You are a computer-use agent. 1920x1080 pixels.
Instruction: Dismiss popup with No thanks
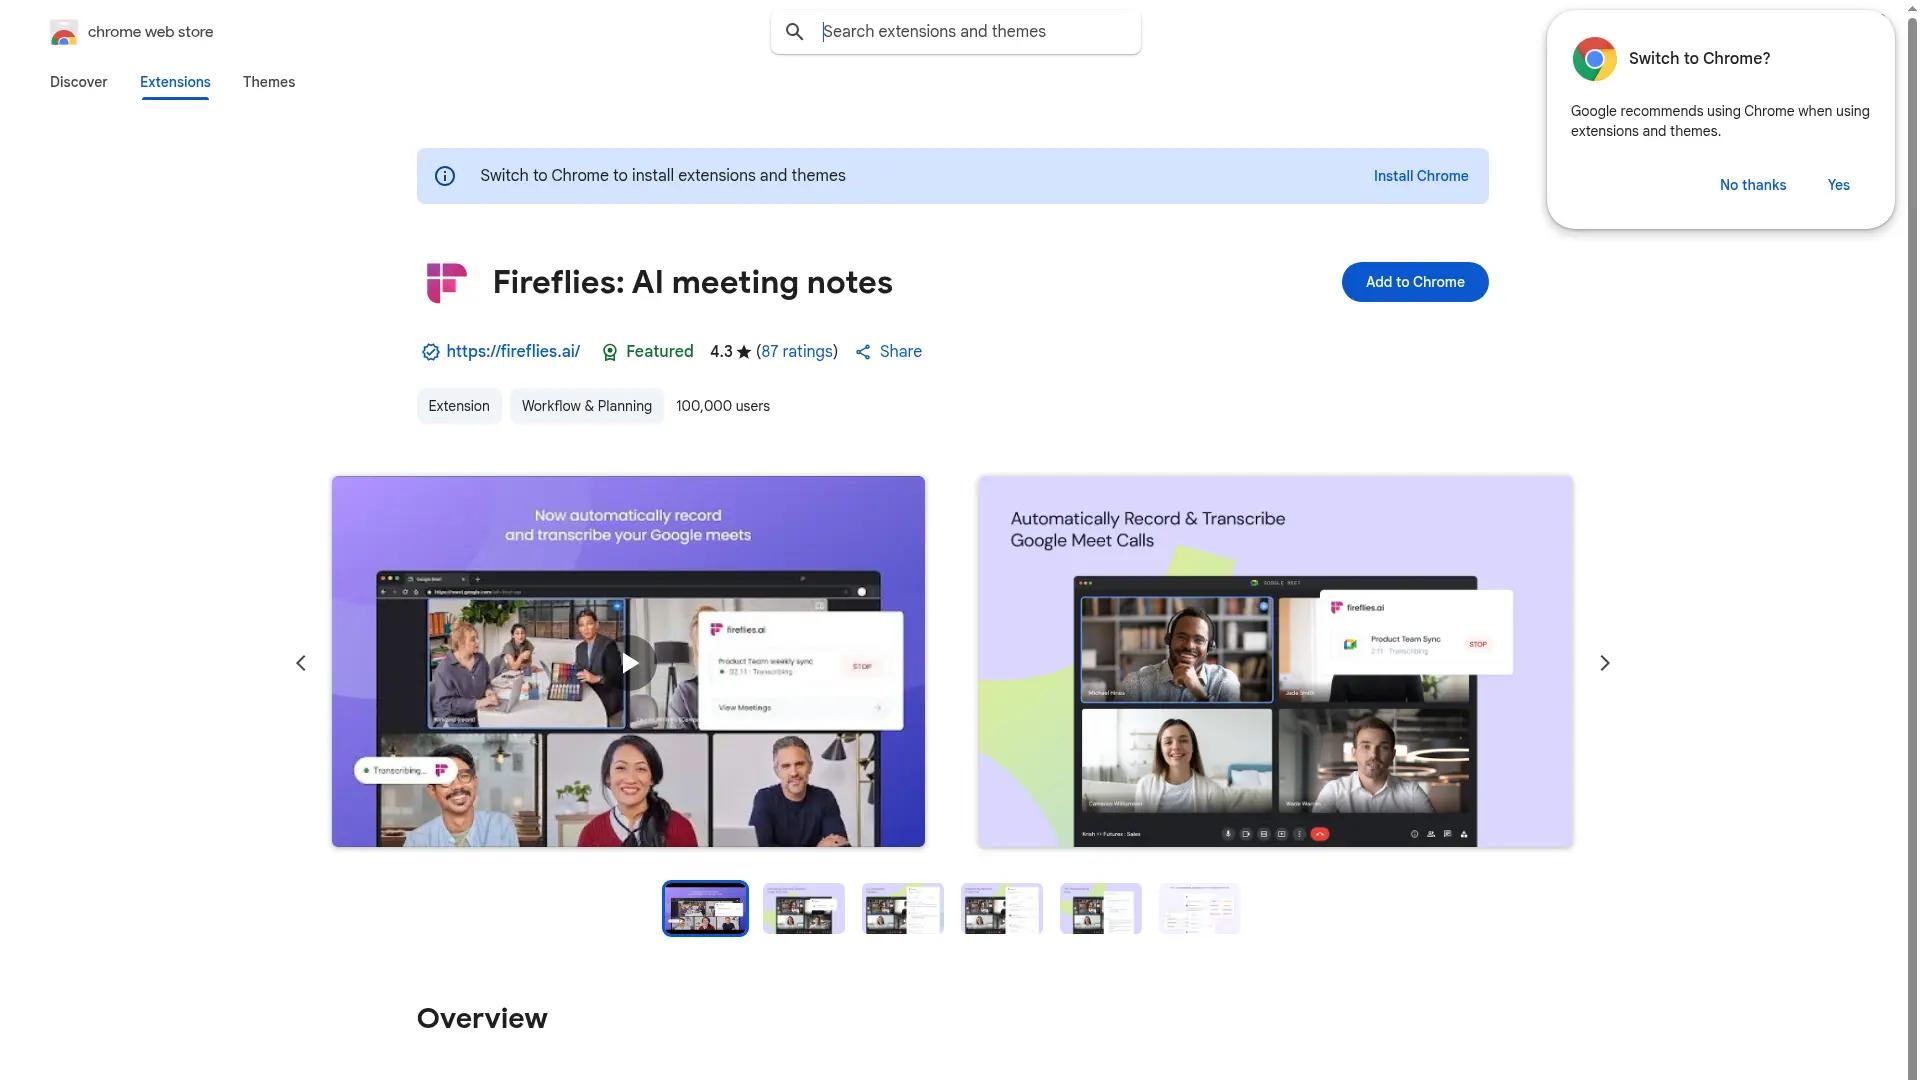(1752, 185)
